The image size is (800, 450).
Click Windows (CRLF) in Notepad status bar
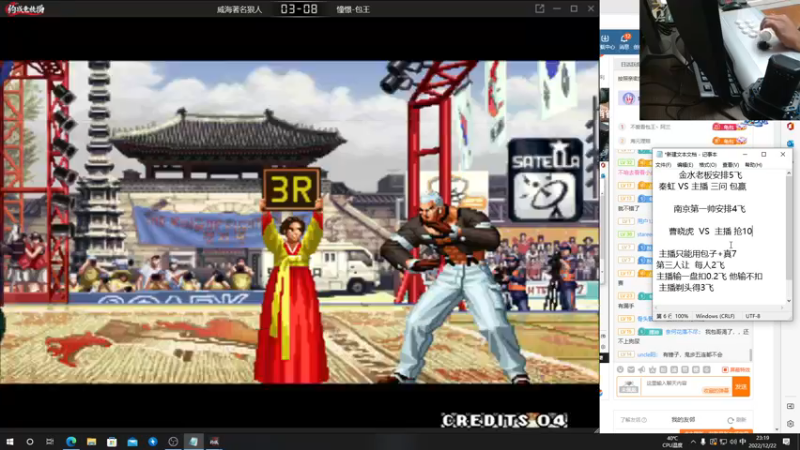715,316
